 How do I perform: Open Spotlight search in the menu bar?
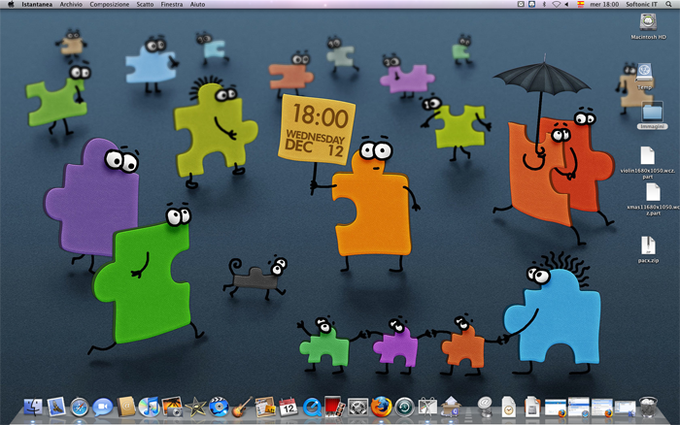669,4
